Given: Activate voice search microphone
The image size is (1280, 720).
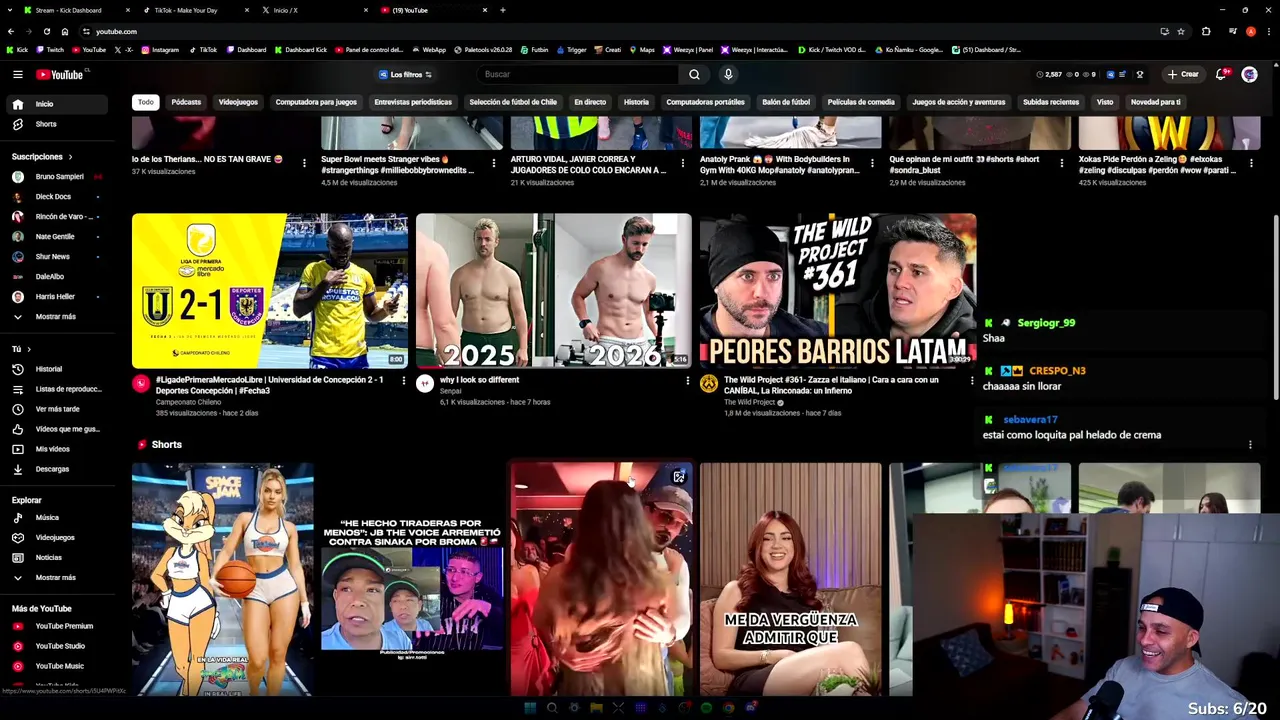Looking at the screenshot, I should 728,74.
